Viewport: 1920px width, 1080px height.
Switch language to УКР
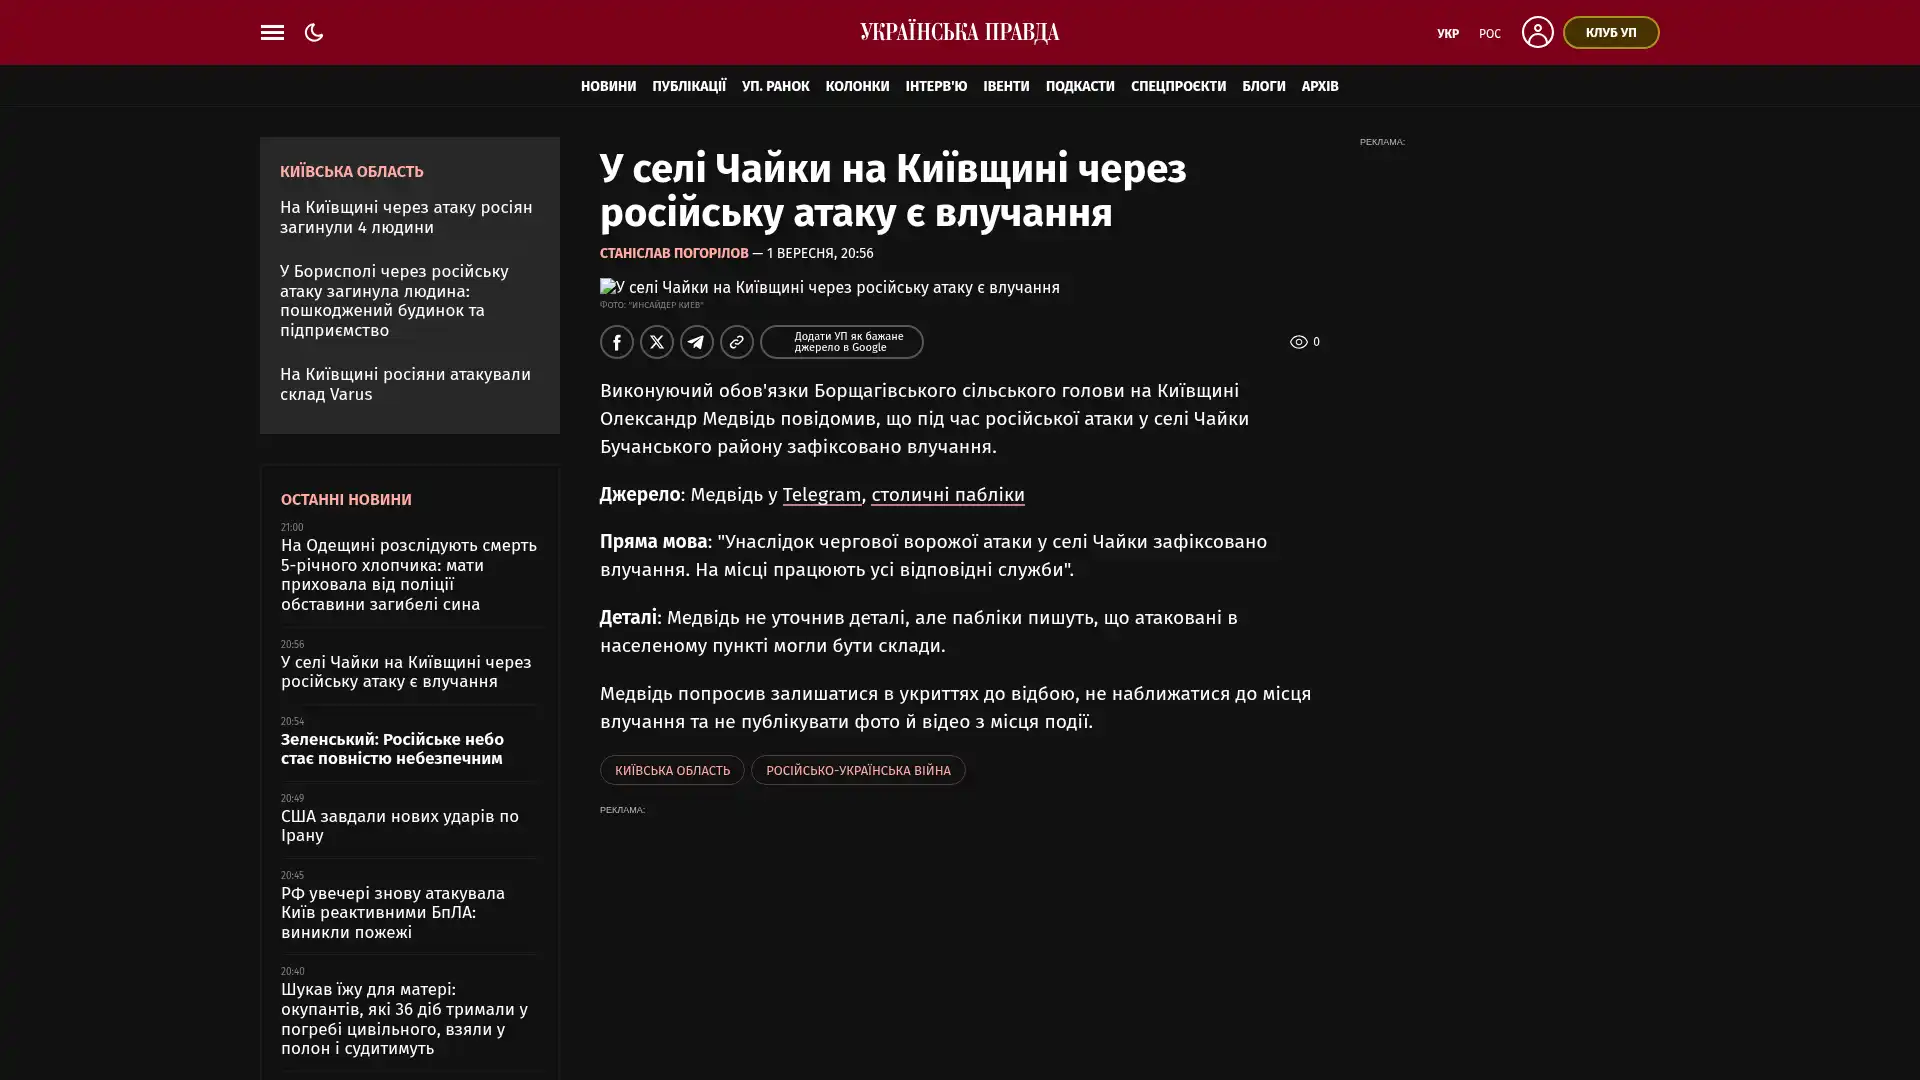(x=1447, y=34)
